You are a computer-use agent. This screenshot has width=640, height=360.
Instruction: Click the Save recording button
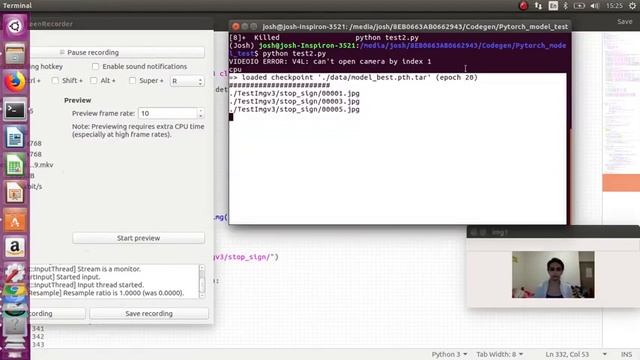[149, 313]
